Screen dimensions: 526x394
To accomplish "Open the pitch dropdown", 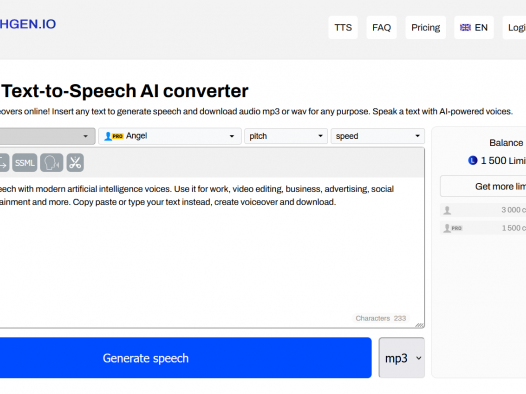I will [x=286, y=136].
